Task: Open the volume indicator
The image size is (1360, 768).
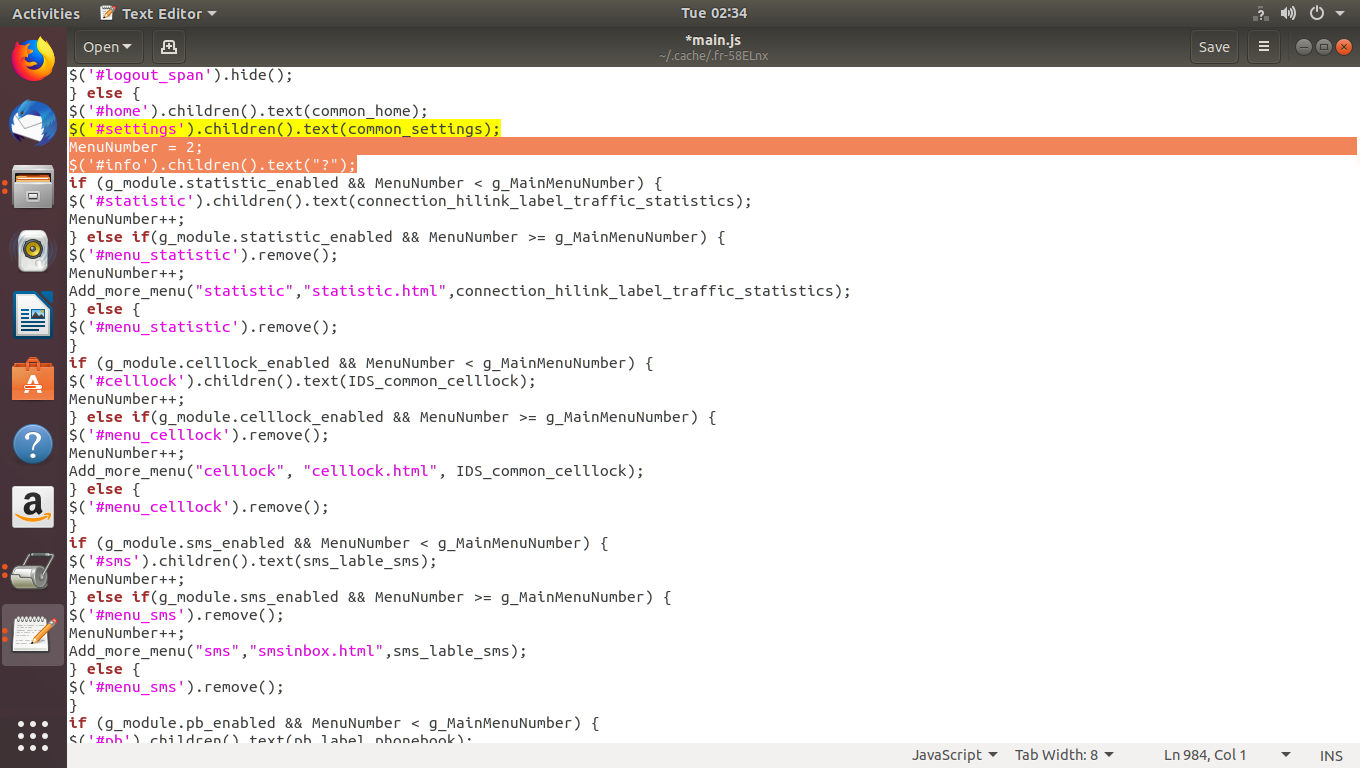Action: coord(1288,13)
